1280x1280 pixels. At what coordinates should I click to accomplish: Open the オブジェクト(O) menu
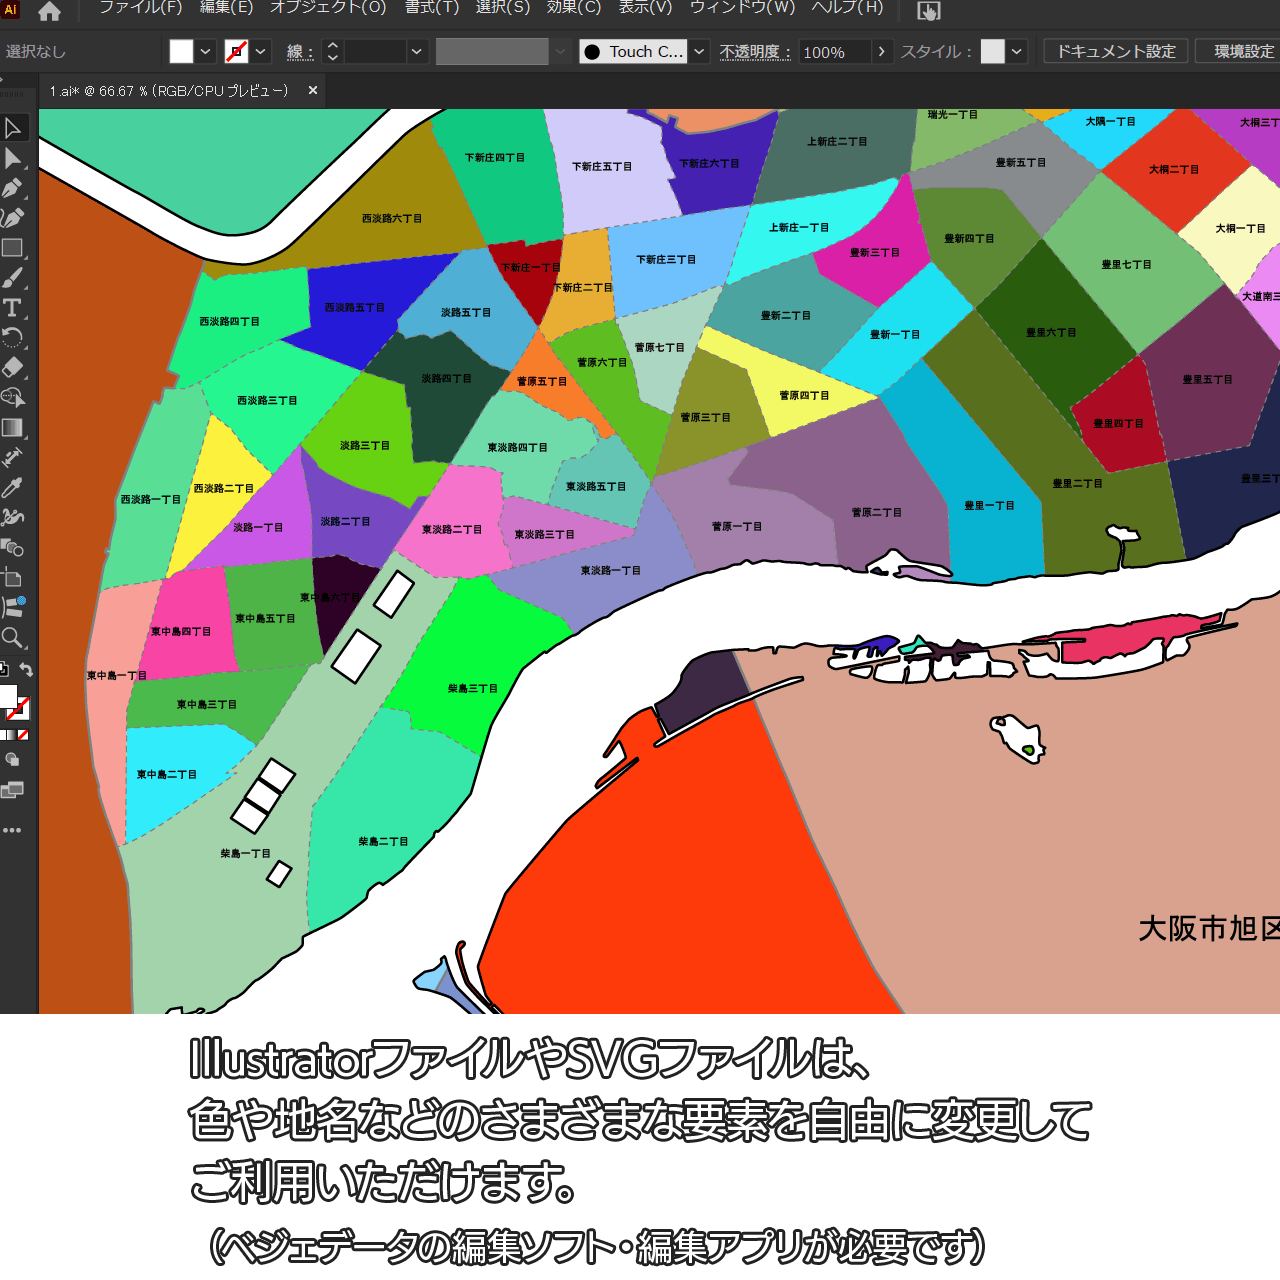(328, 8)
